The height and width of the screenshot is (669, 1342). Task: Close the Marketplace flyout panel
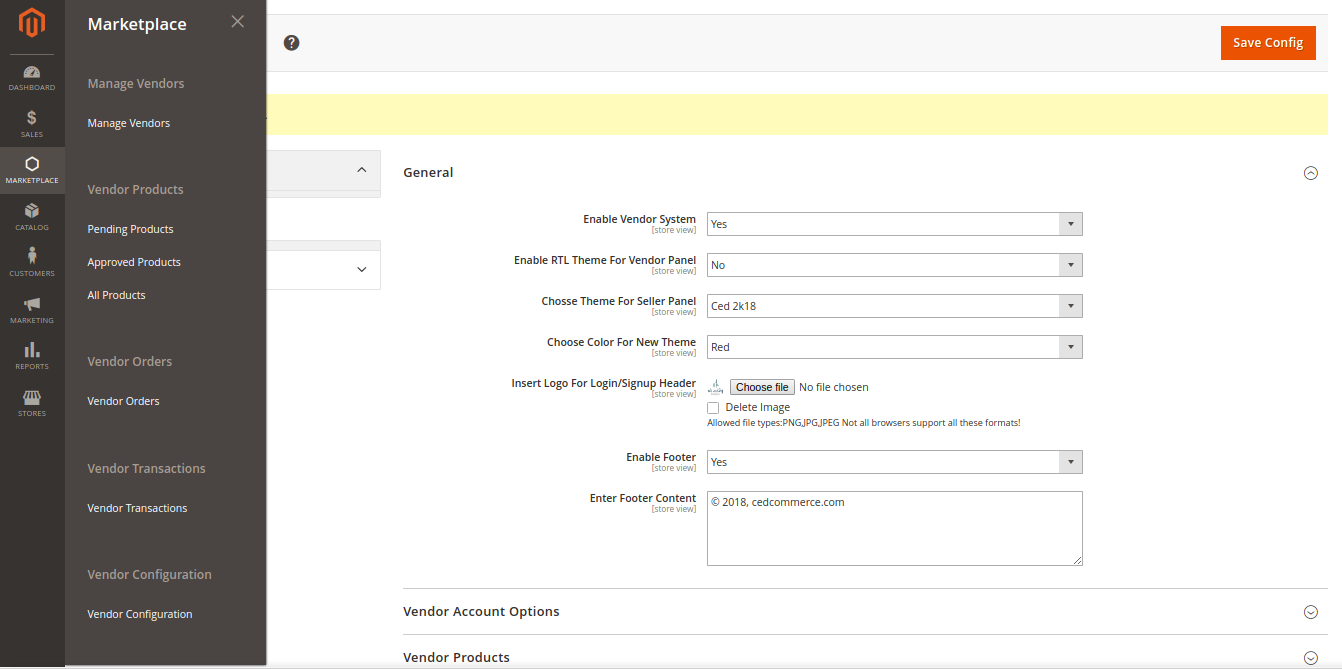pos(237,22)
